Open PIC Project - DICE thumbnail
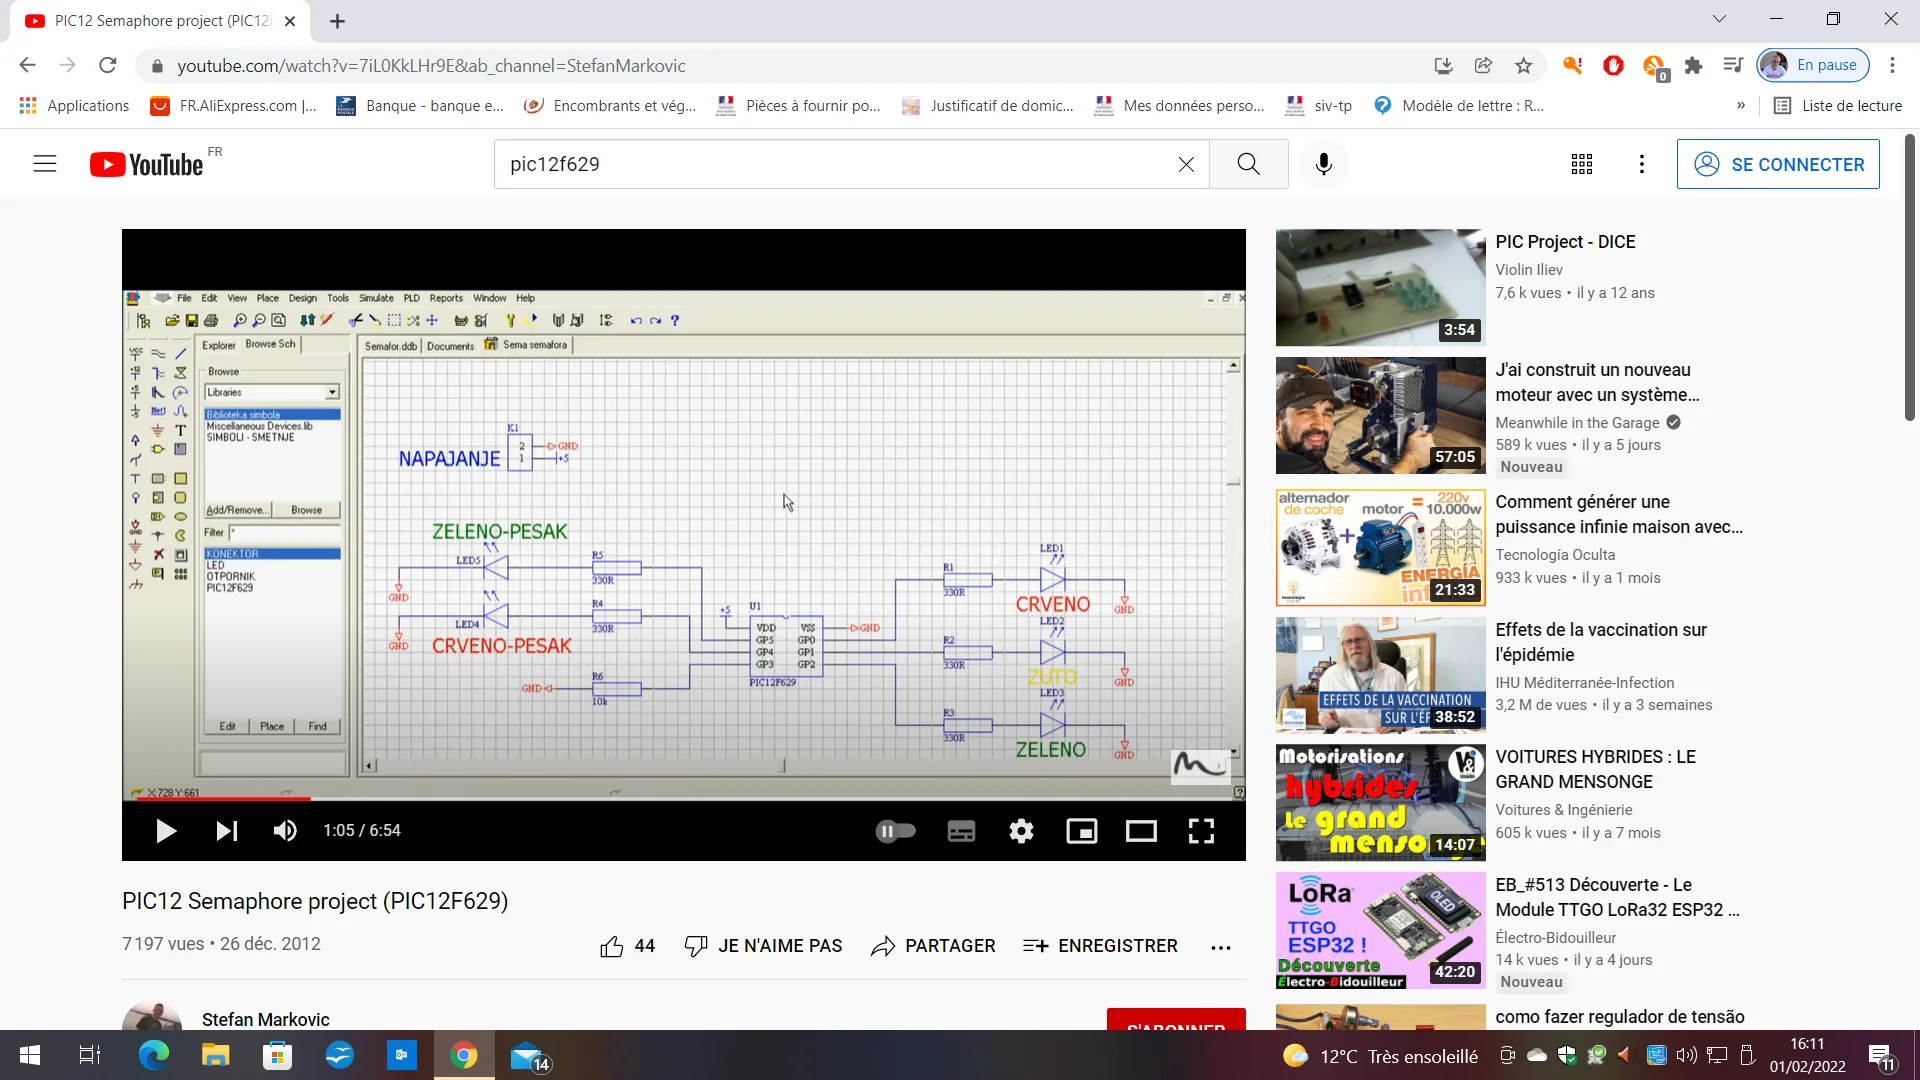The width and height of the screenshot is (1920, 1080). (x=1380, y=287)
